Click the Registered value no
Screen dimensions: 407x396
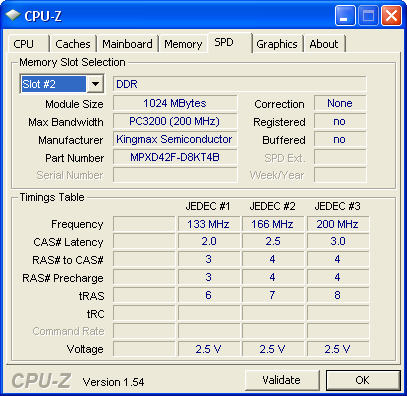click(340, 121)
